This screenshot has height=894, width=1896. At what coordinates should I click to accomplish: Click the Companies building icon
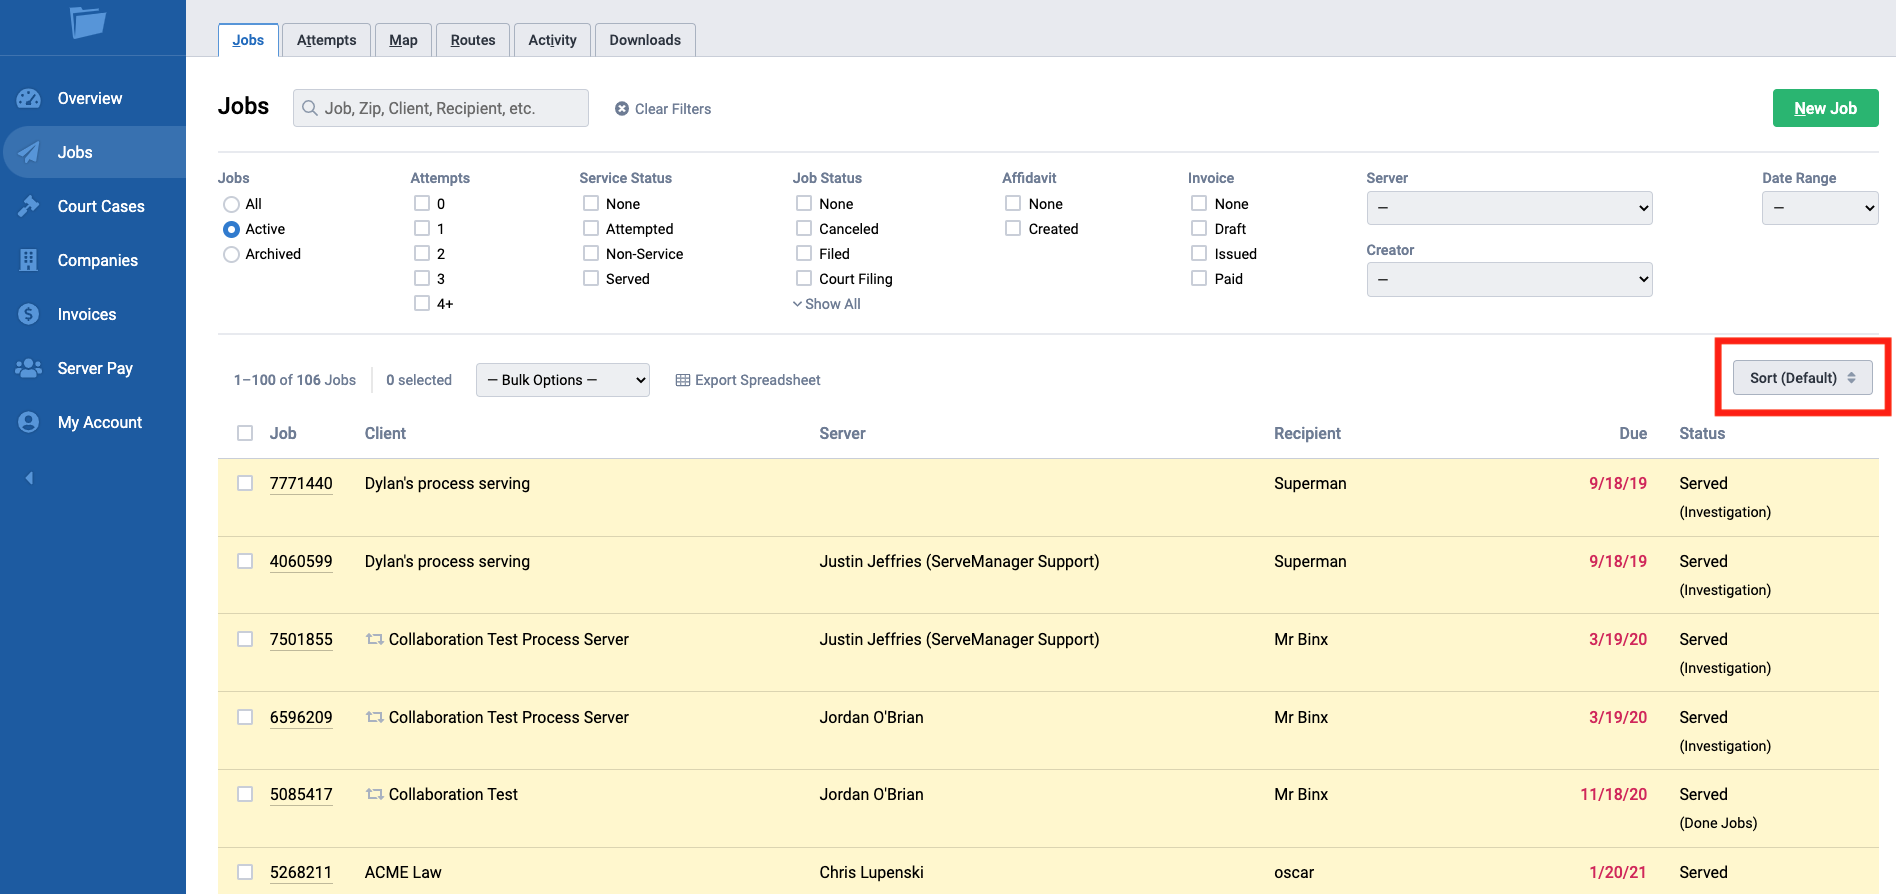click(29, 260)
